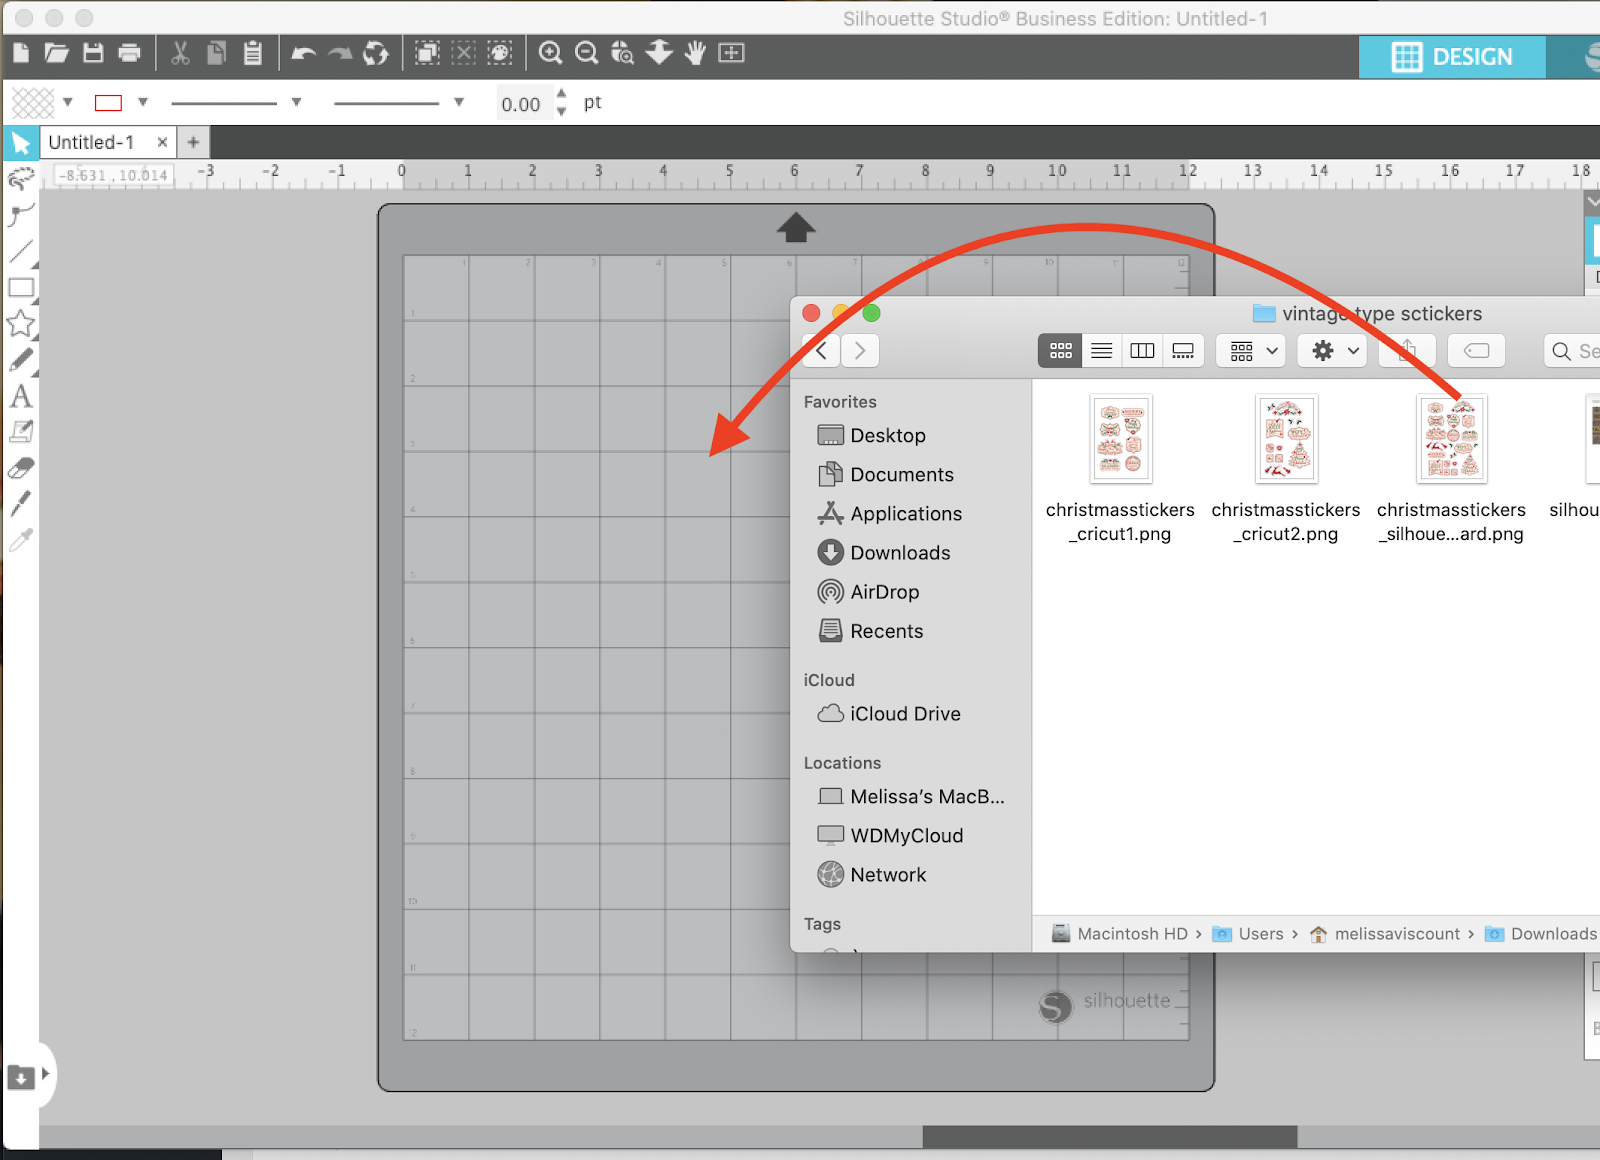Open the DESIGN workspace tab
Viewport: 1600px width, 1160px height.
(x=1452, y=57)
